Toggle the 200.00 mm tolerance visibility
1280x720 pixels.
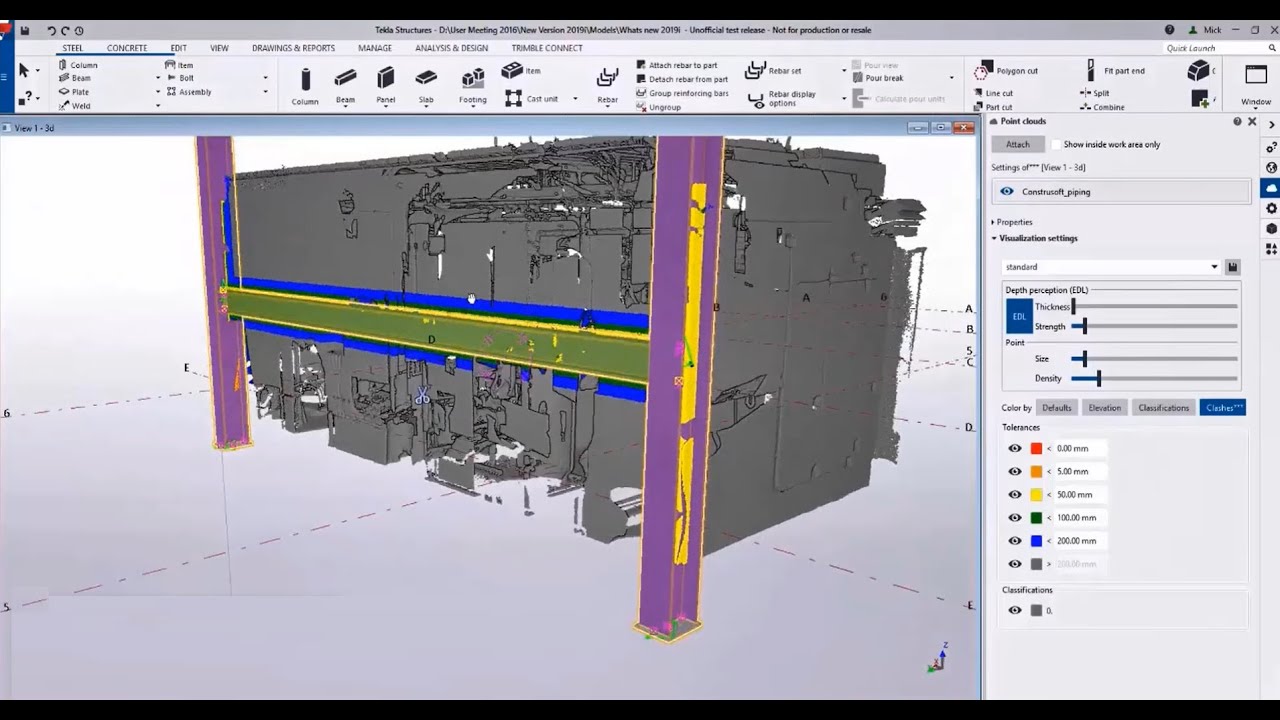1015,541
